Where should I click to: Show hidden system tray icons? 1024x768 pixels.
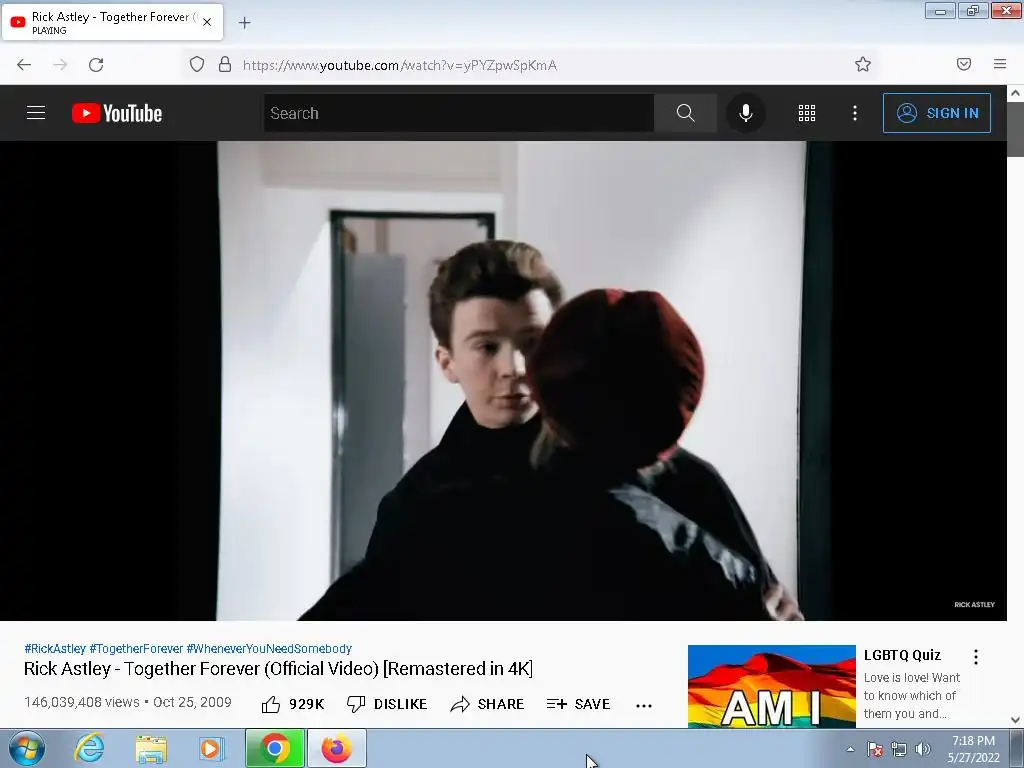pos(850,749)
